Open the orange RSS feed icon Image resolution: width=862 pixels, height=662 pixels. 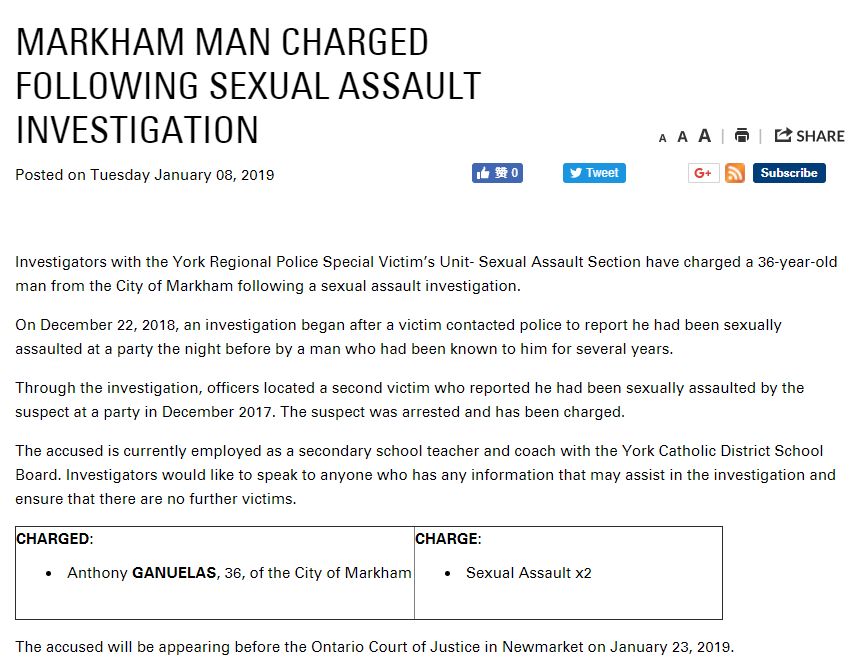[735, 173]
